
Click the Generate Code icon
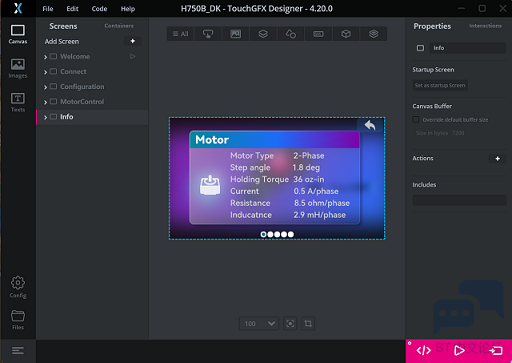coord(424,350)
